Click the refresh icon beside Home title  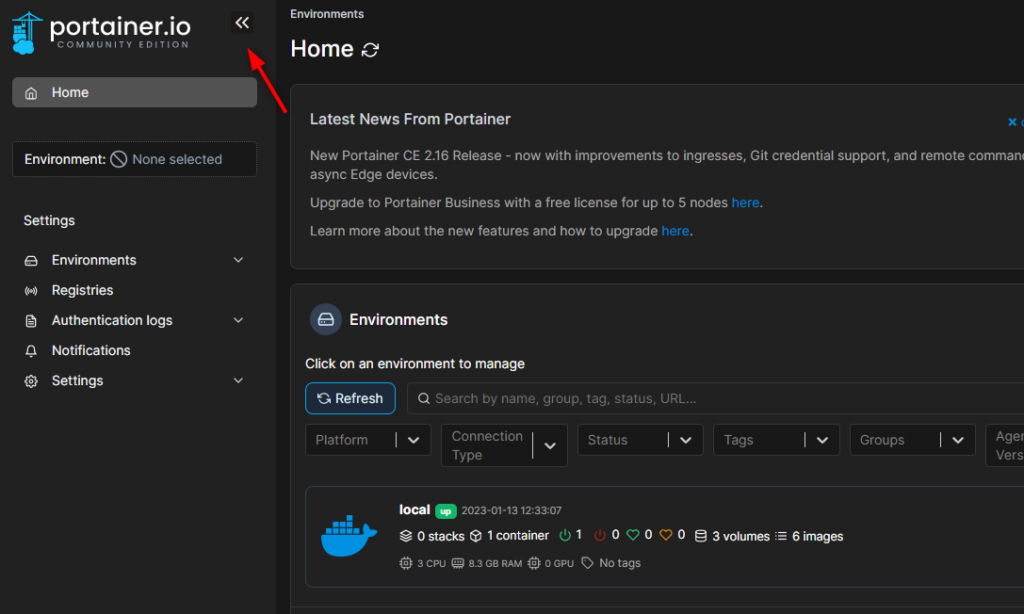coord(370,50)
